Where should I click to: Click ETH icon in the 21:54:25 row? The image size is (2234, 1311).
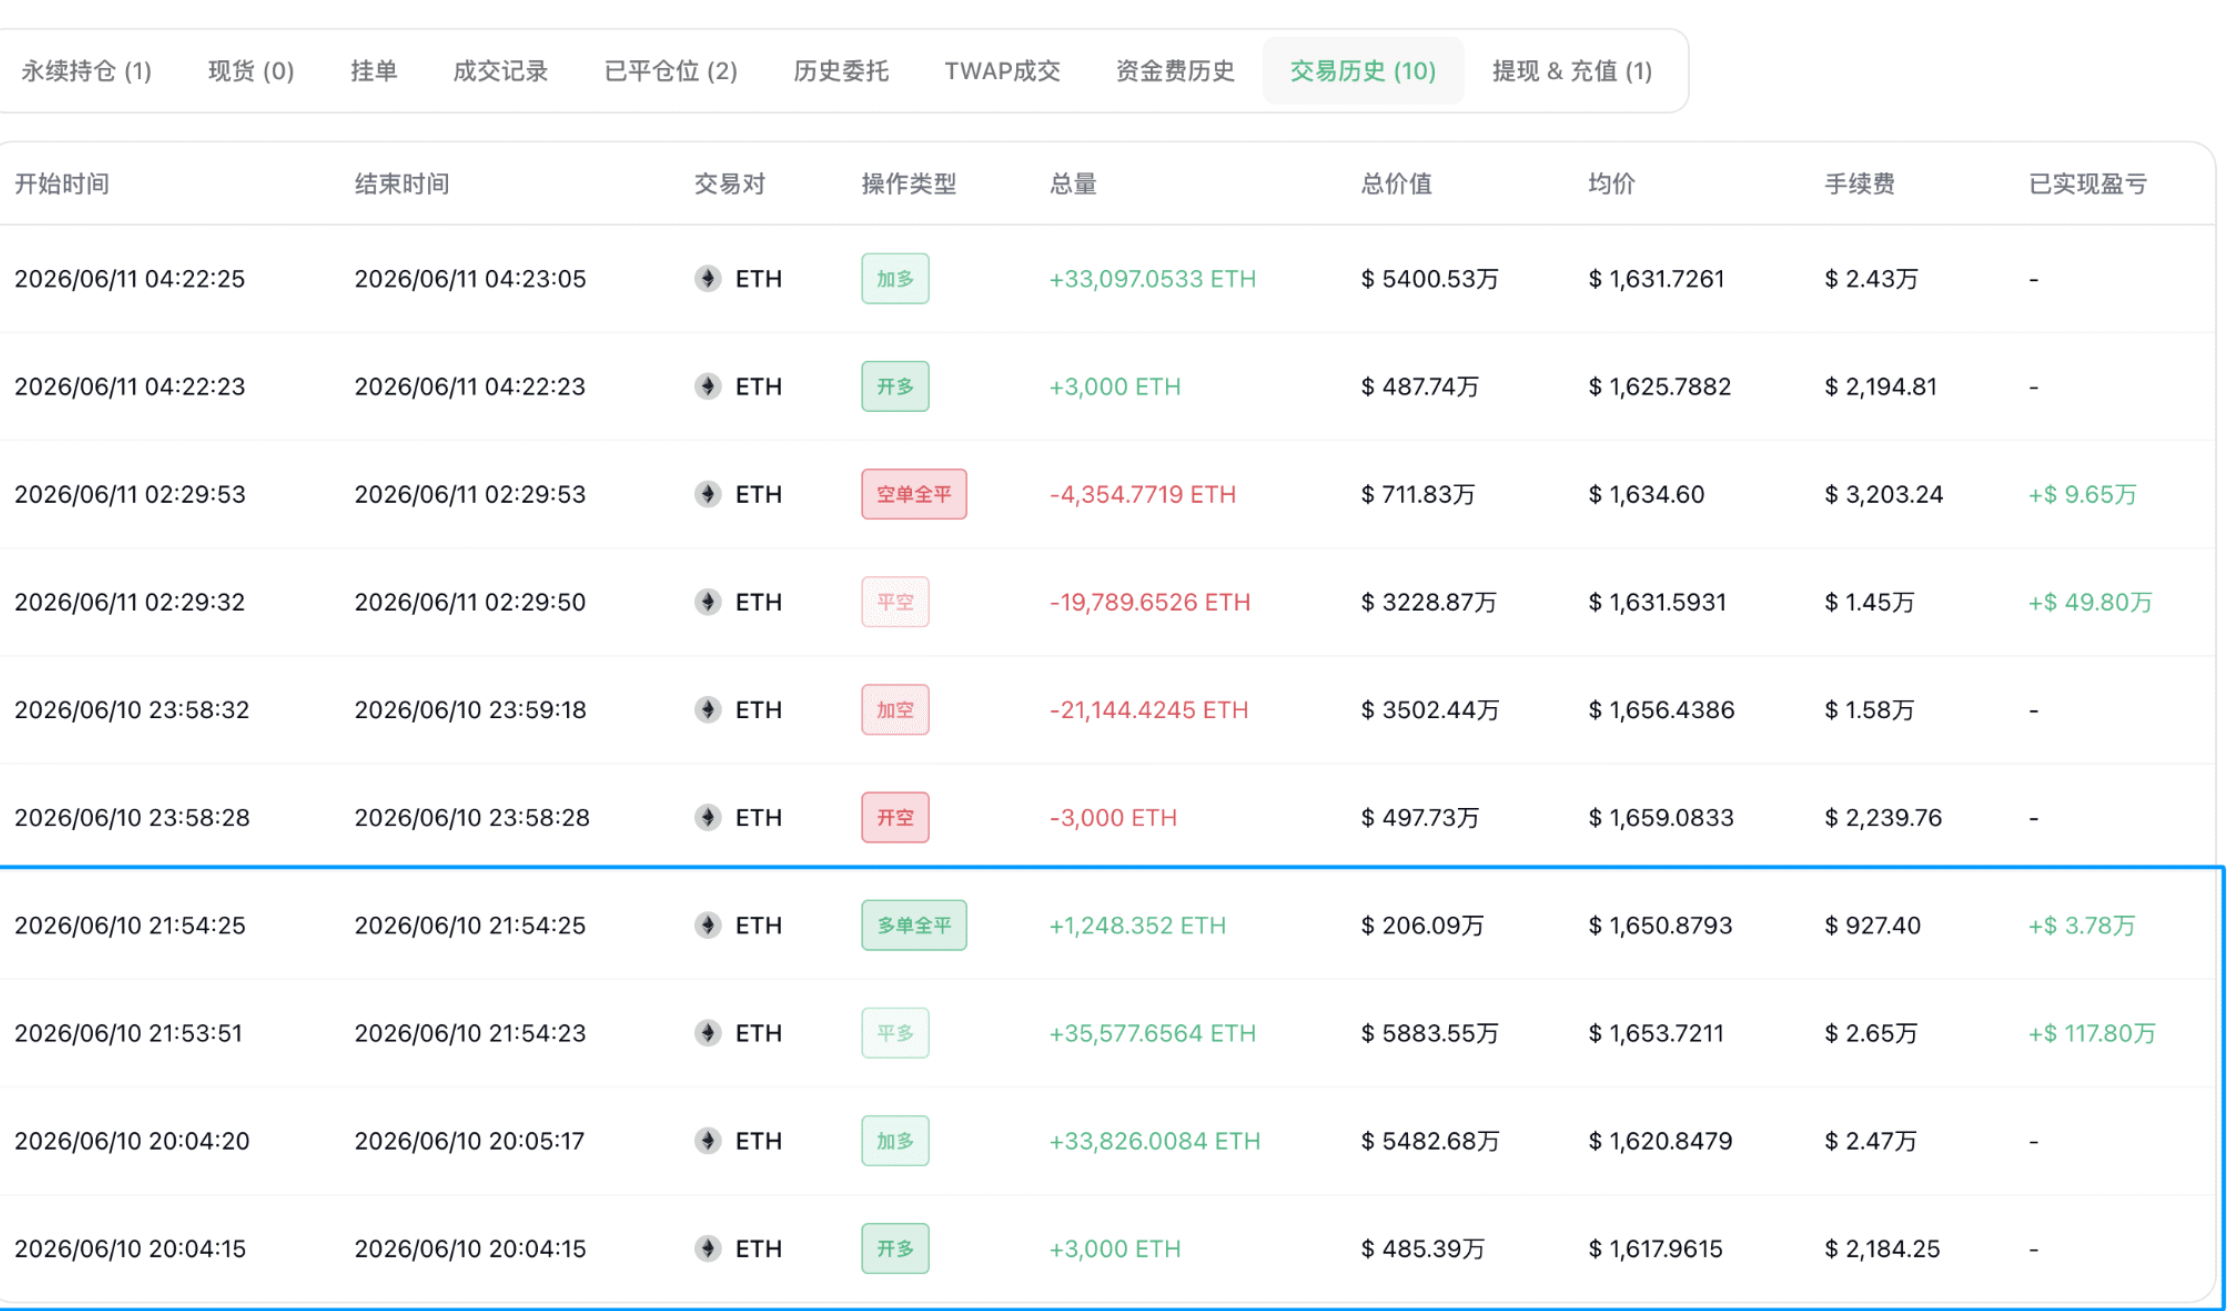pyautogui.click(x=708, y=925)
